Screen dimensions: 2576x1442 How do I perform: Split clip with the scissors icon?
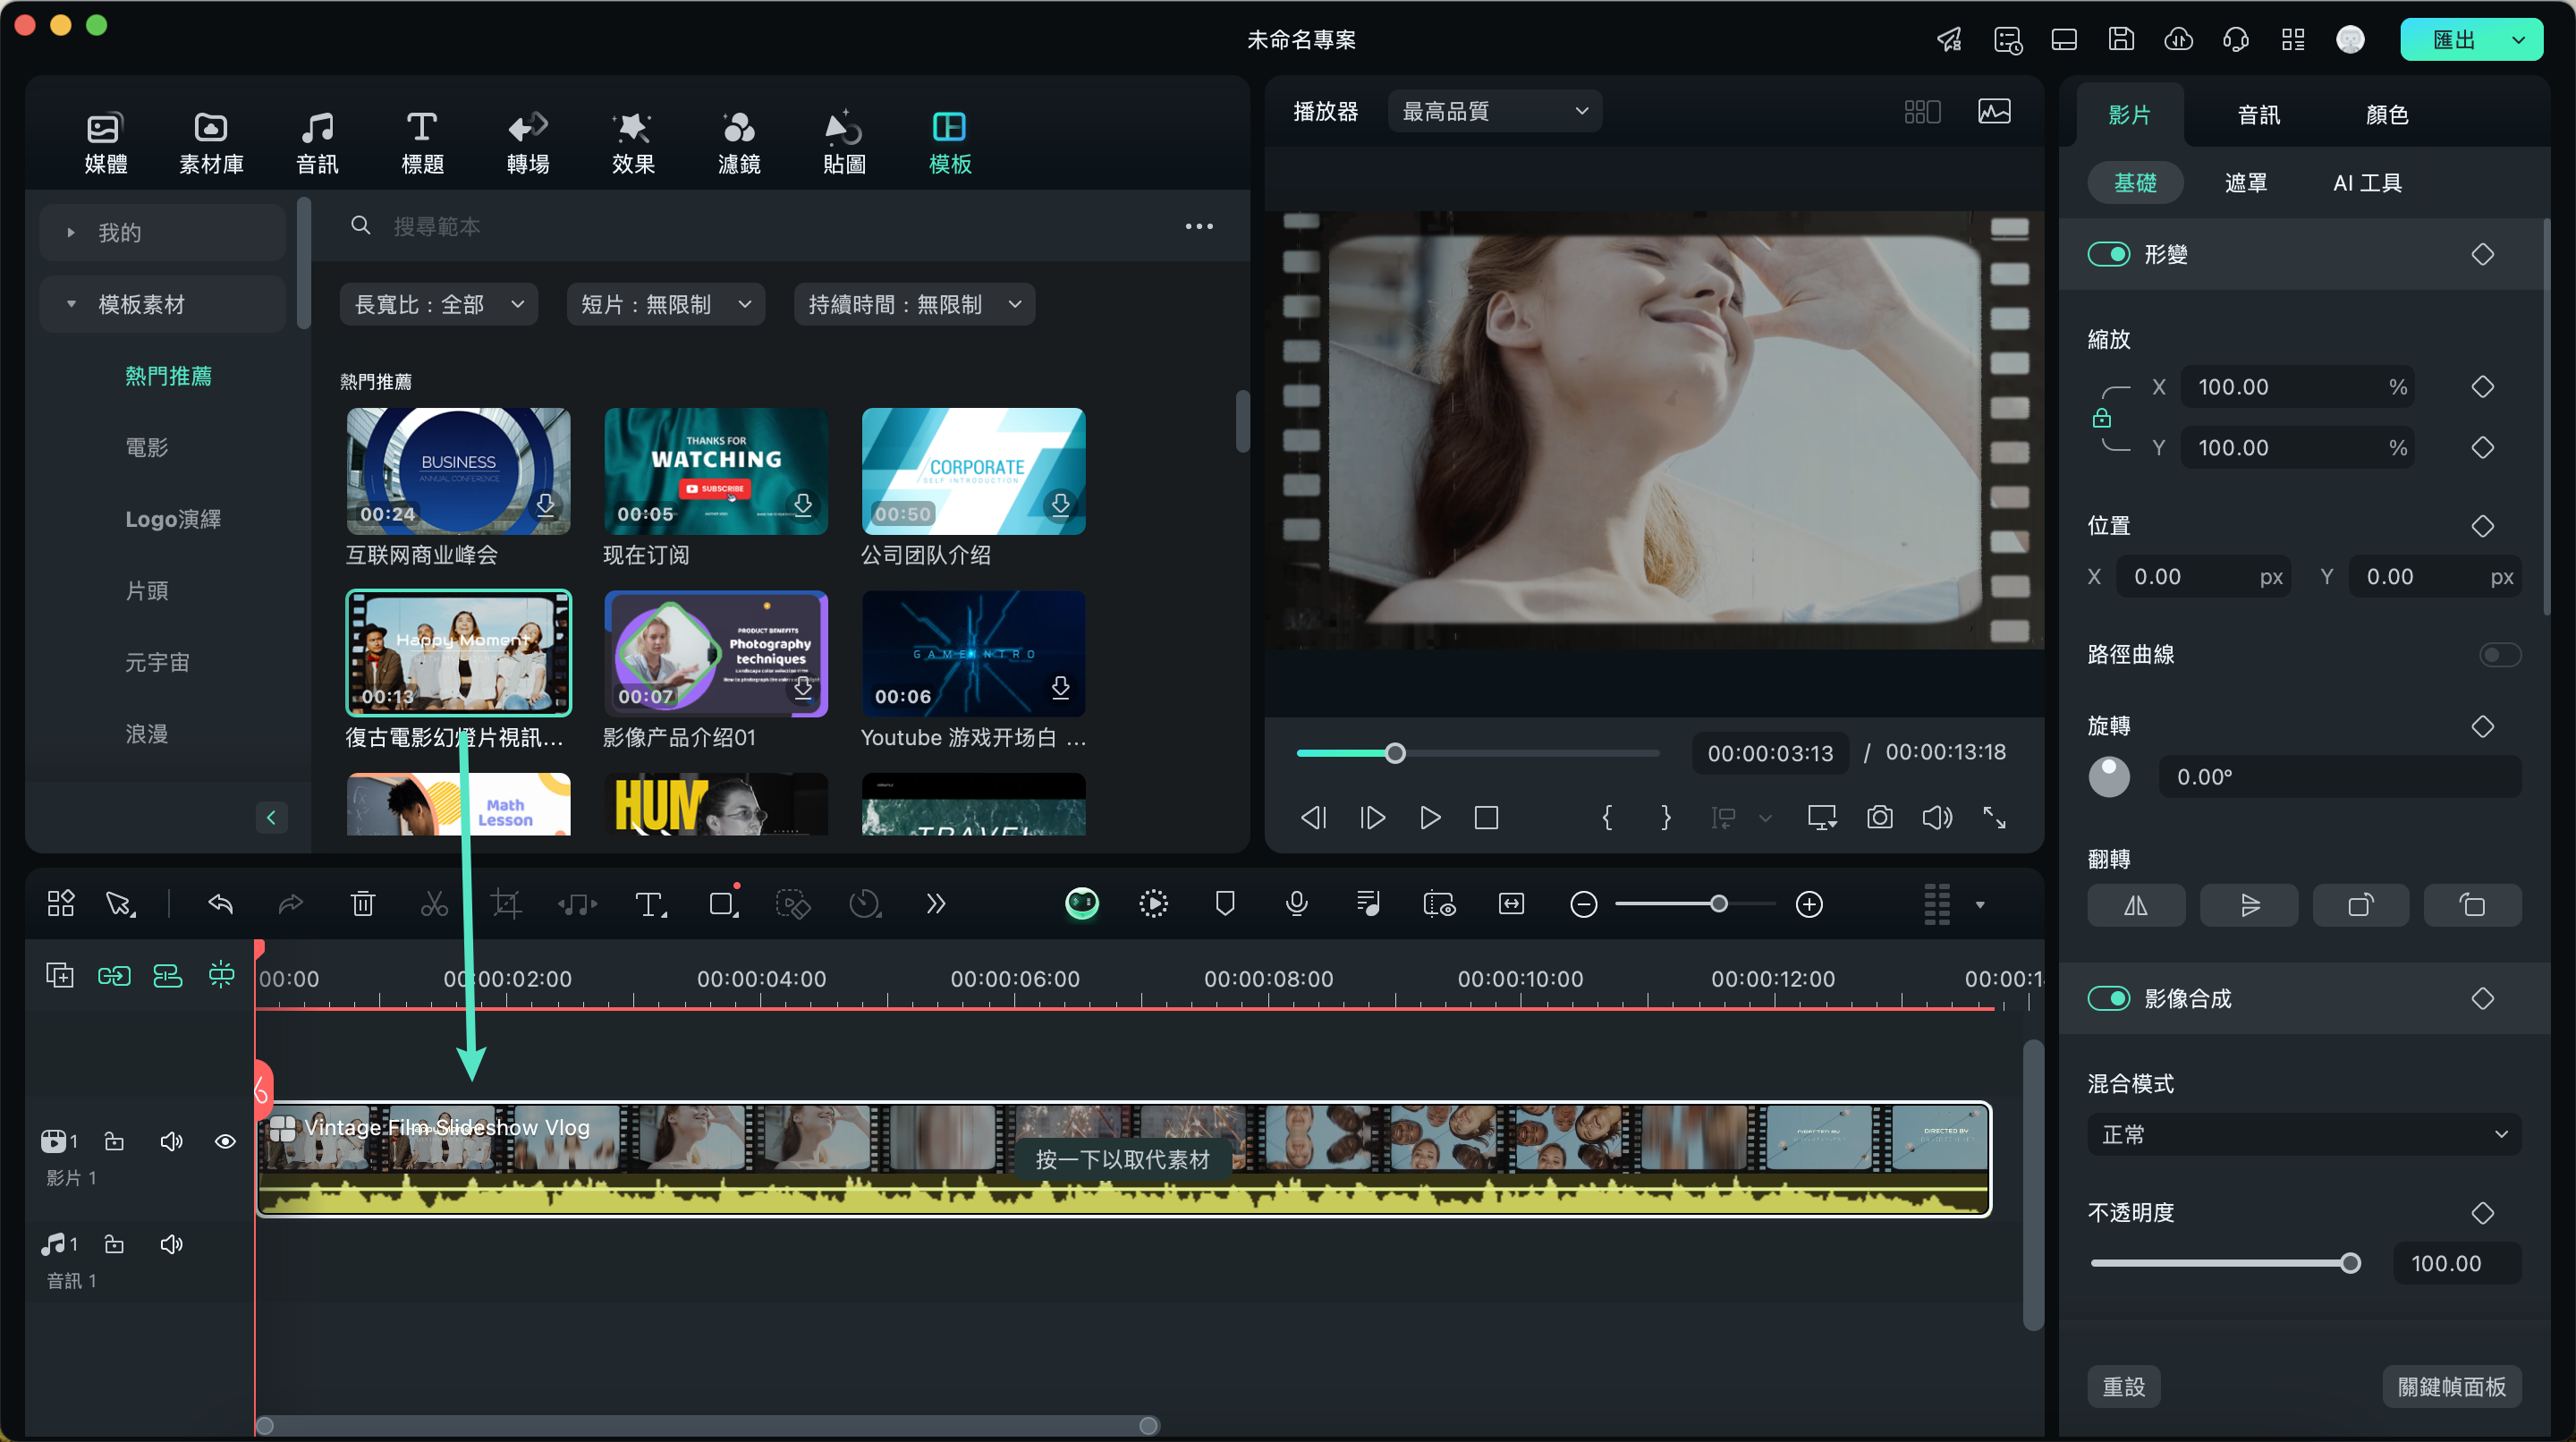coord(434,904)
